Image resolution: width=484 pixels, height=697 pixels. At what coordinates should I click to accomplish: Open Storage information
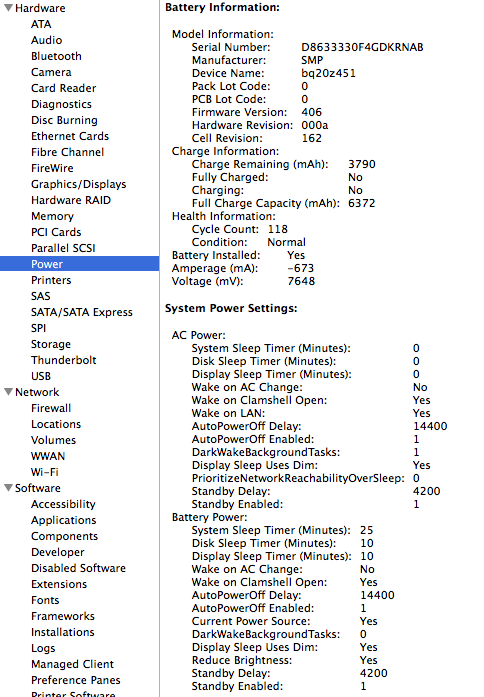coord(51,344)
